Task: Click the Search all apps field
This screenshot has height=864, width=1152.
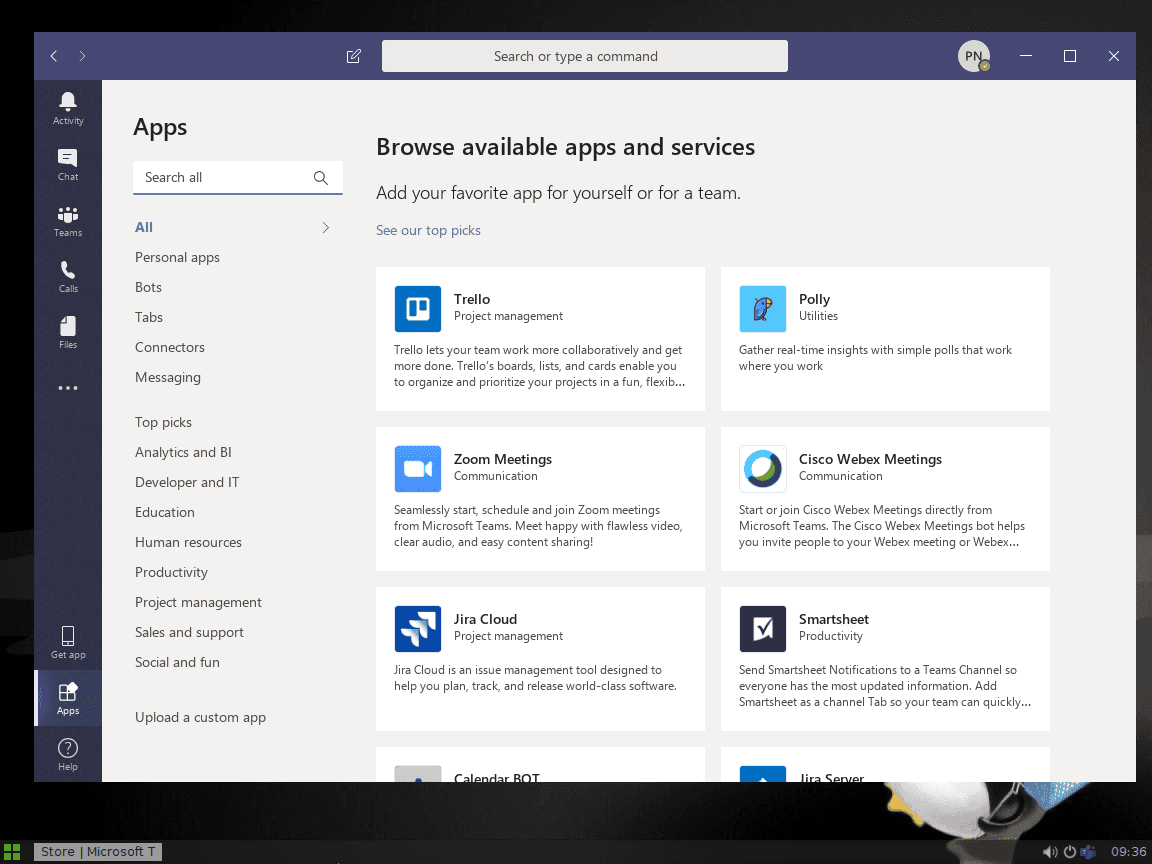Action: coord(230,177)
